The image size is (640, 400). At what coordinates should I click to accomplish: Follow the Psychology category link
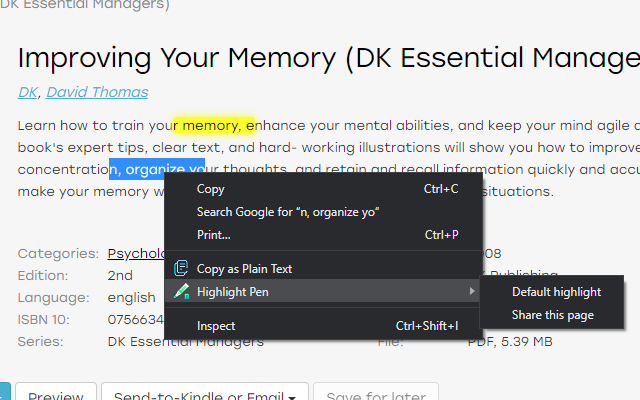[135, 254]
